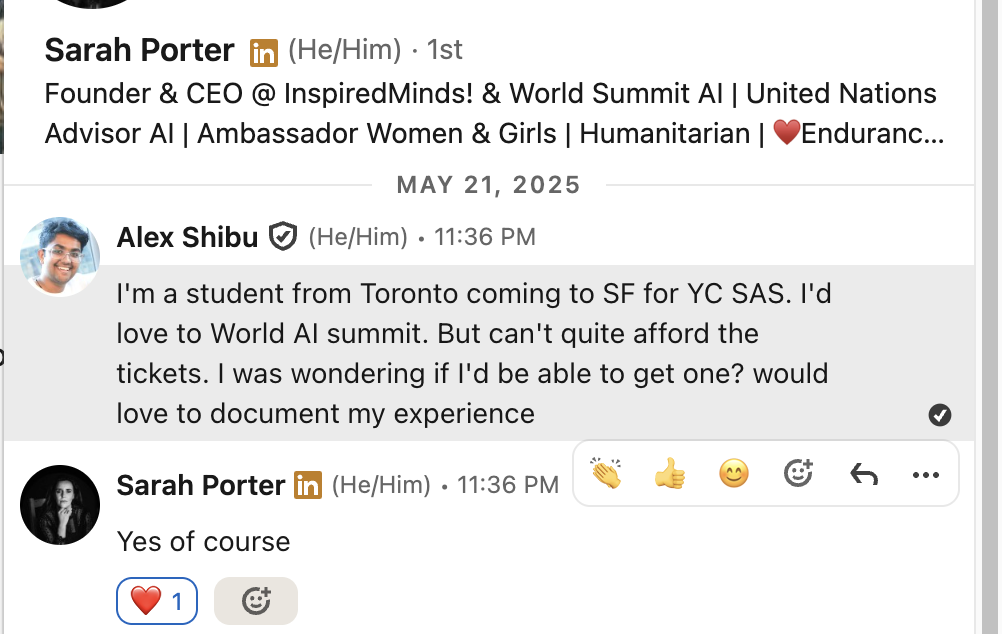Click the message sent checkmark indicator
Screen dimensions: 1002x634
coord(939,415)
